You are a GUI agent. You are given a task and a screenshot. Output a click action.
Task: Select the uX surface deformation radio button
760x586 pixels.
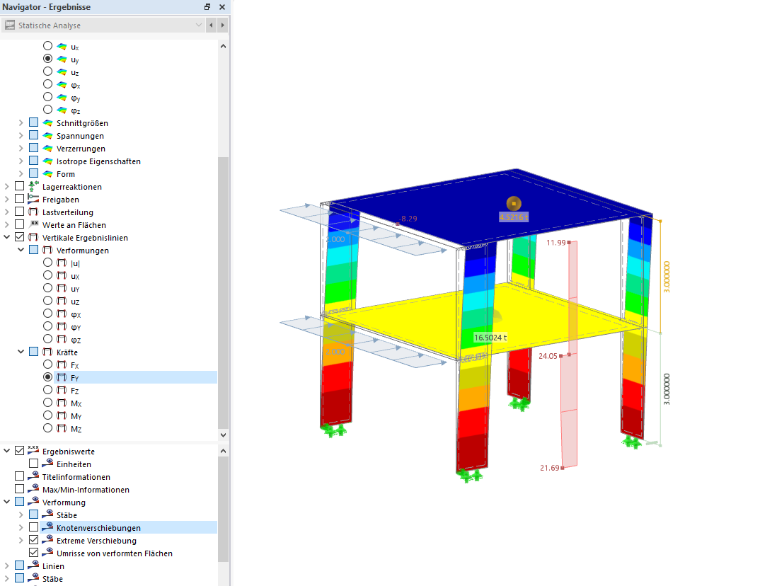pos(48,46)
